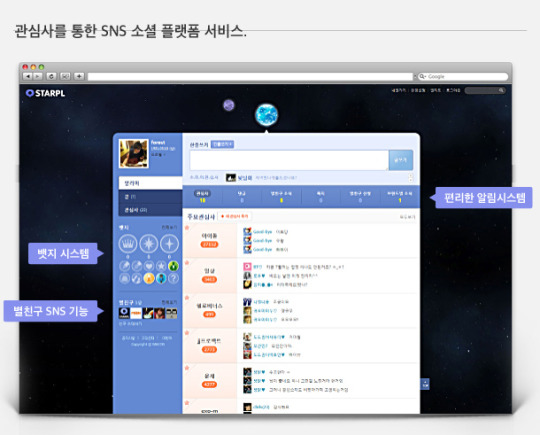Click the small star badge icon

tap(161, 266)
